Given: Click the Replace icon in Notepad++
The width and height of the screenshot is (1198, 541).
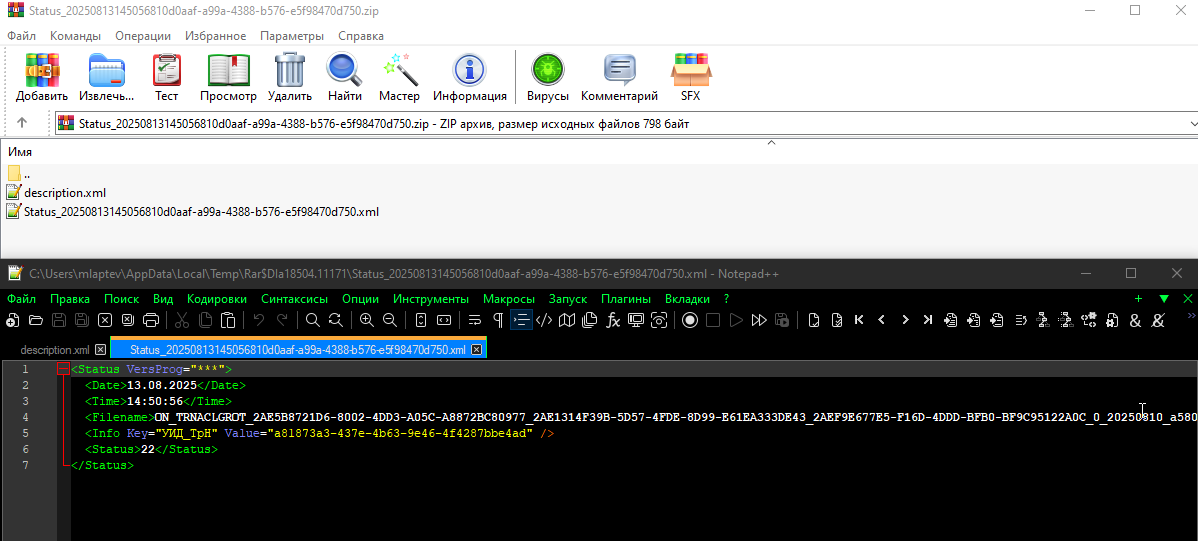Looking at the screenshot, I should 335,320.
